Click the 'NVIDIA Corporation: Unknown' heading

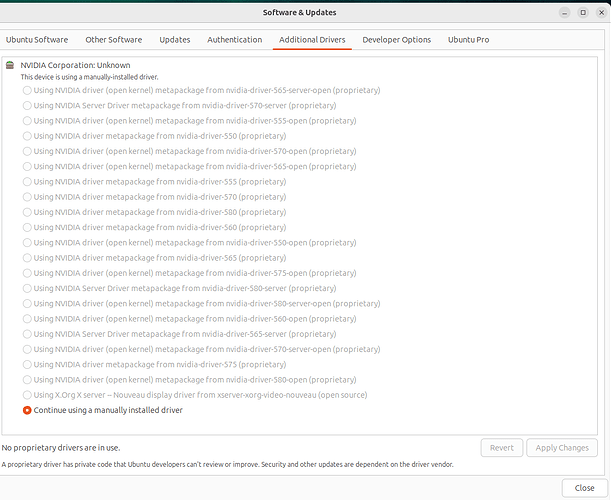tap(75, 65)
